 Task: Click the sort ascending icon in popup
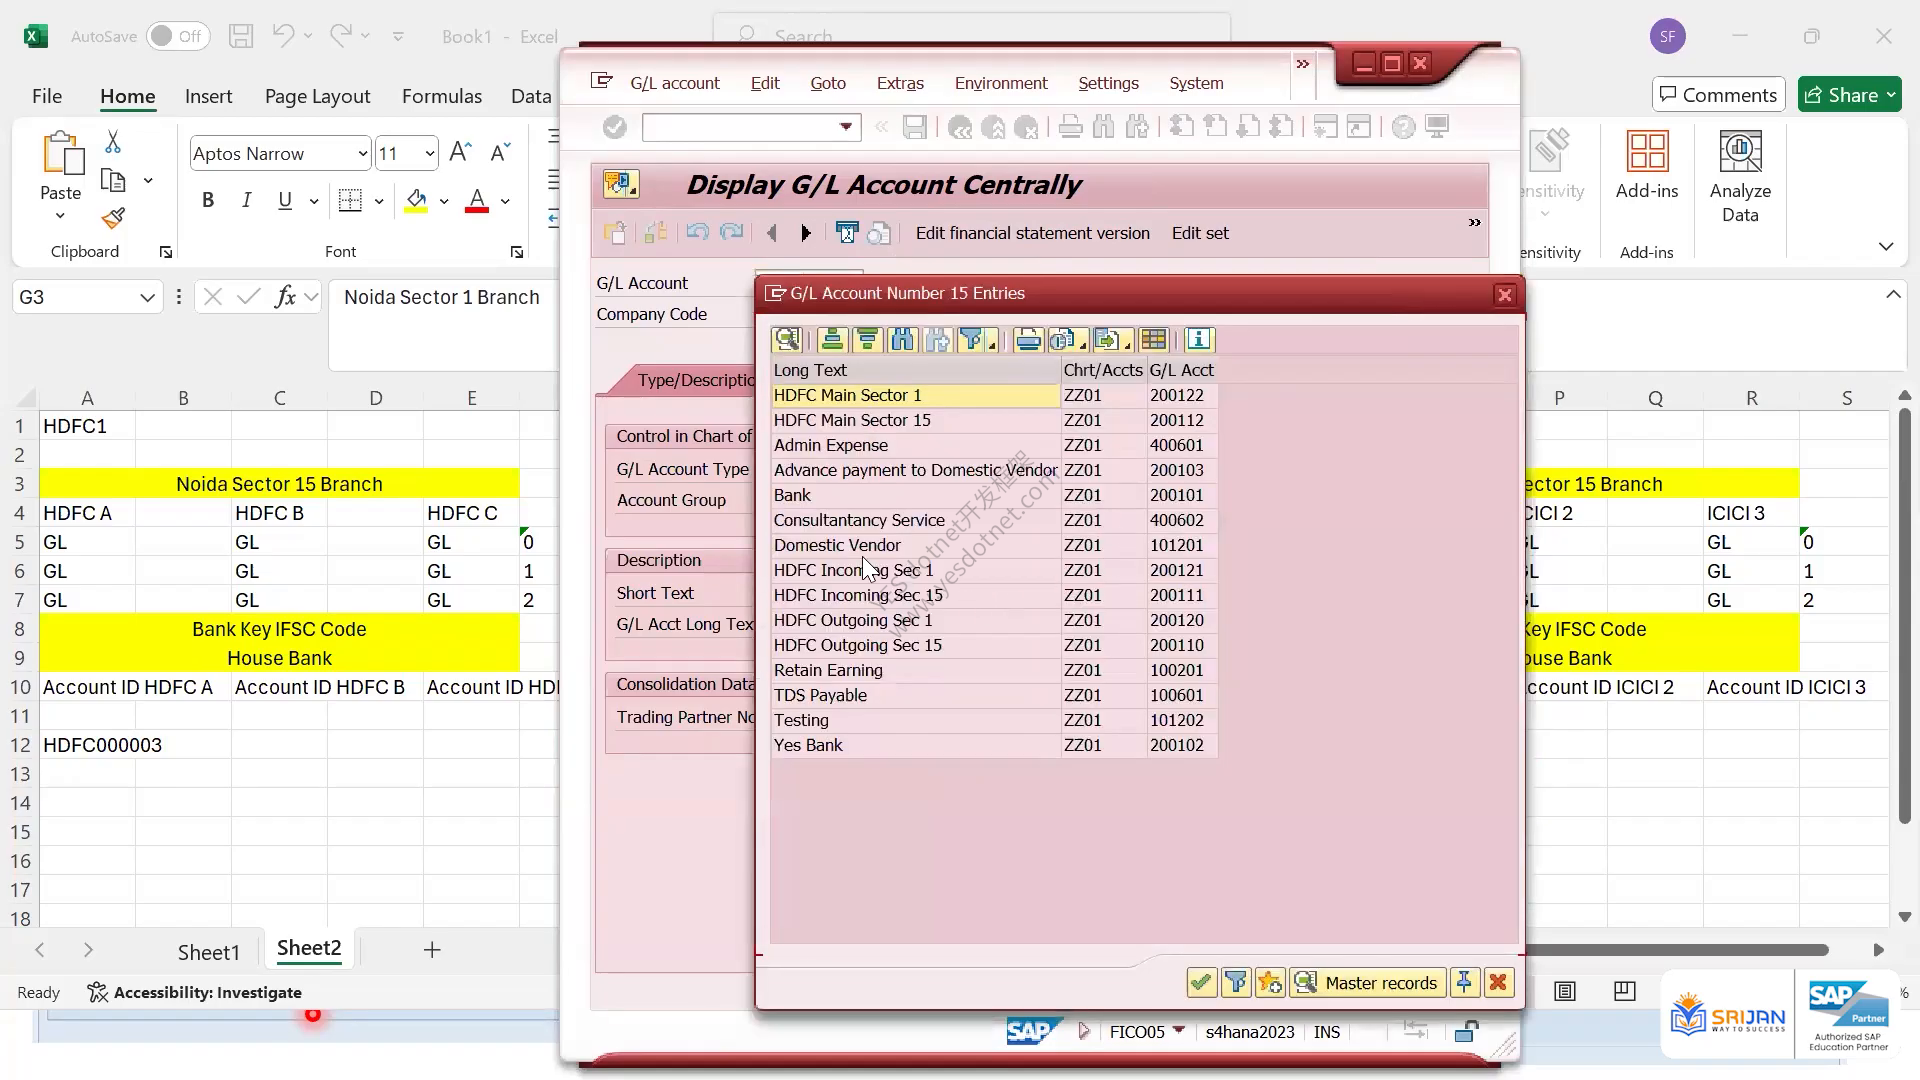click(832, 340)
